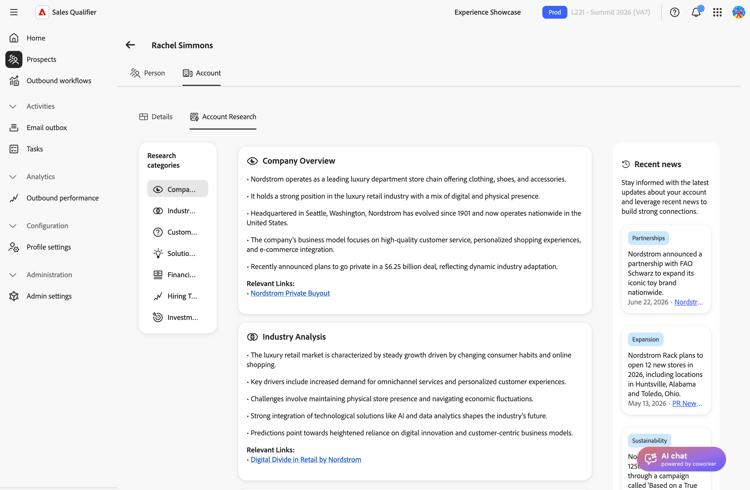Click the Recent news heading

tap(657, 164)
